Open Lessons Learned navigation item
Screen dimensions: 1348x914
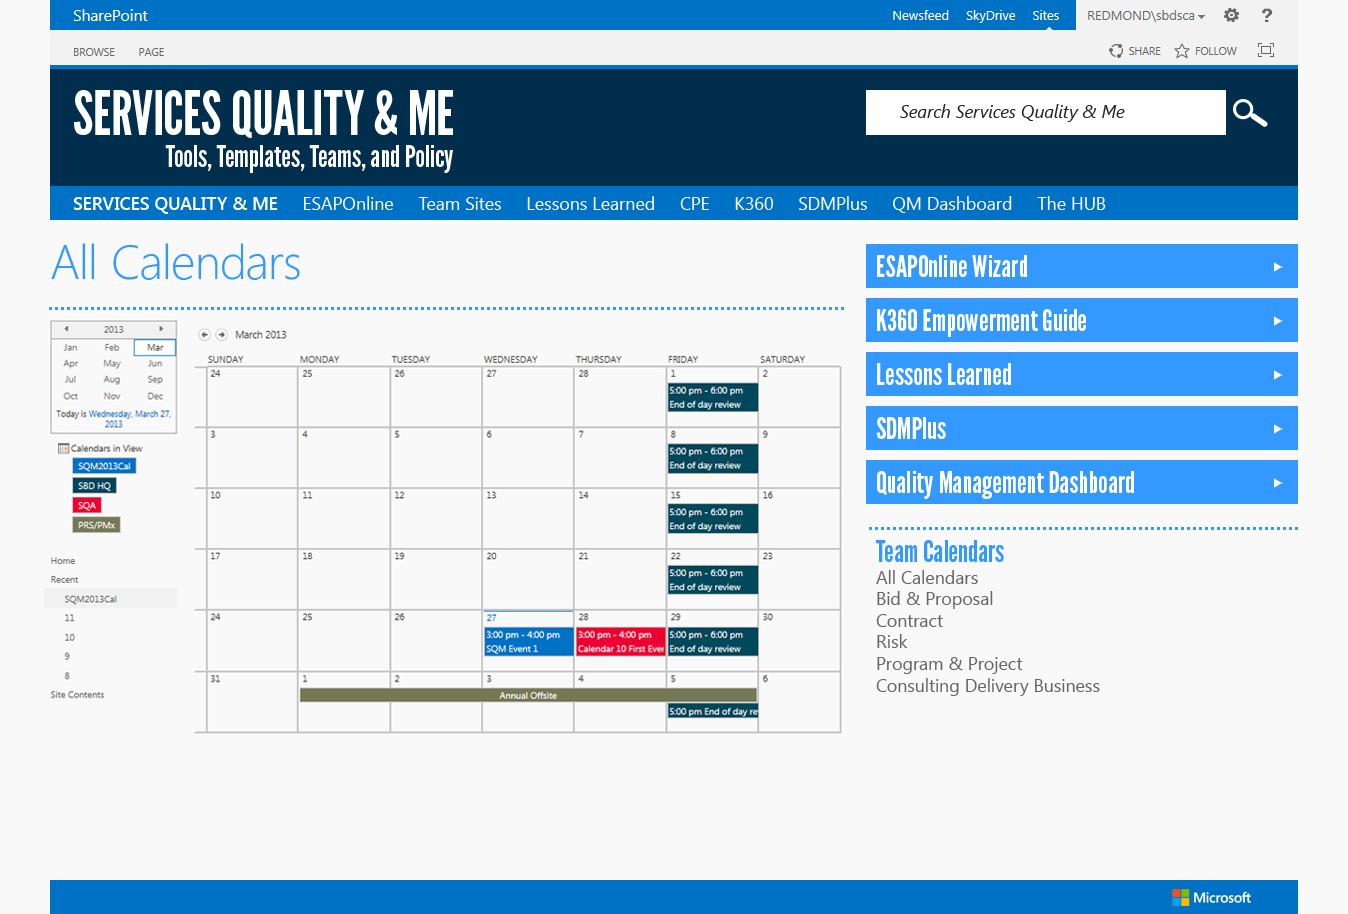(x=590, y=204)
